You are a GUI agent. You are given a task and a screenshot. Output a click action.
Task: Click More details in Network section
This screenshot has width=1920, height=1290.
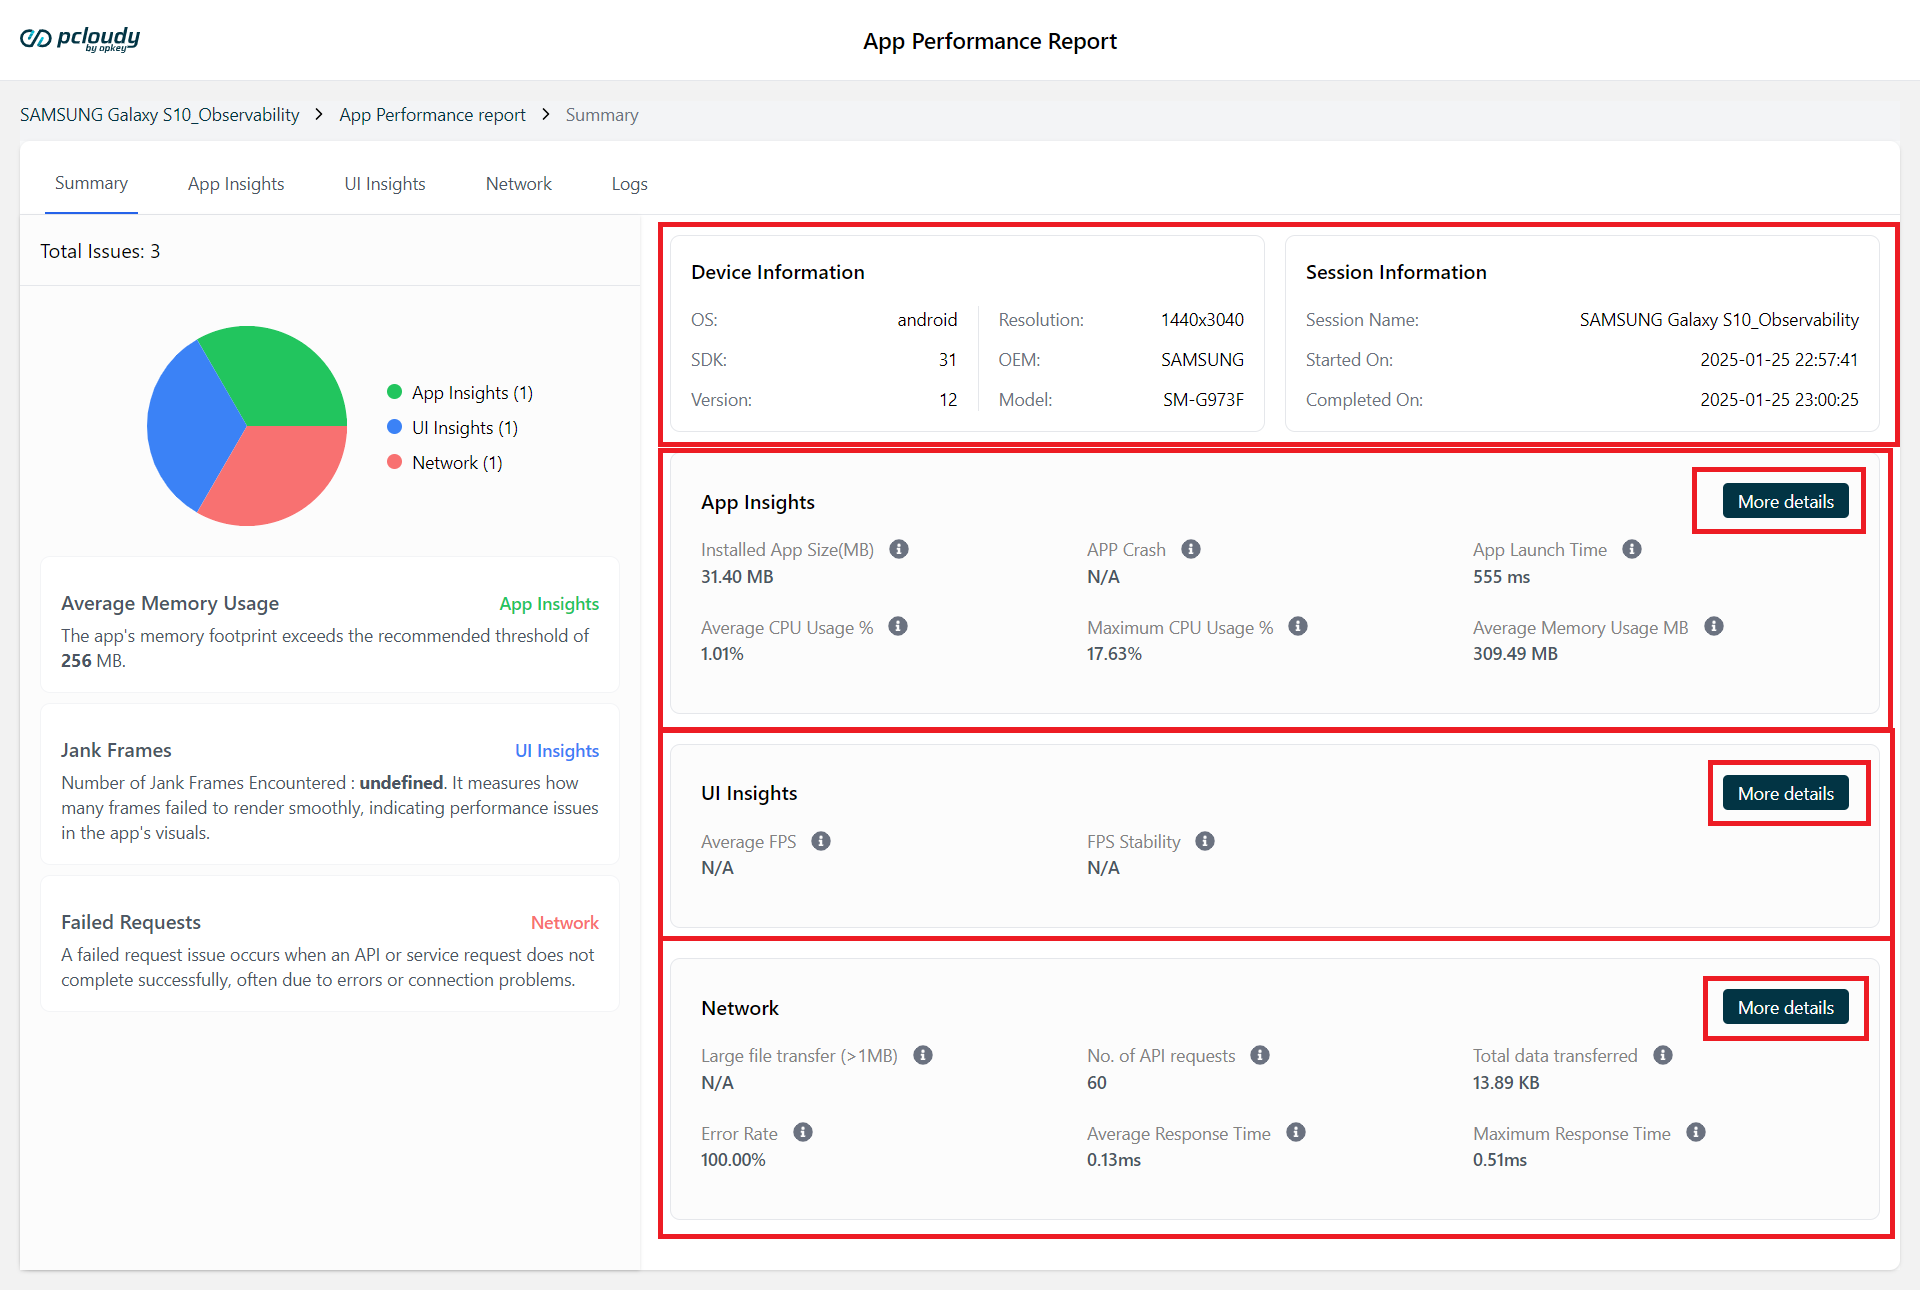point(1785,1007)
